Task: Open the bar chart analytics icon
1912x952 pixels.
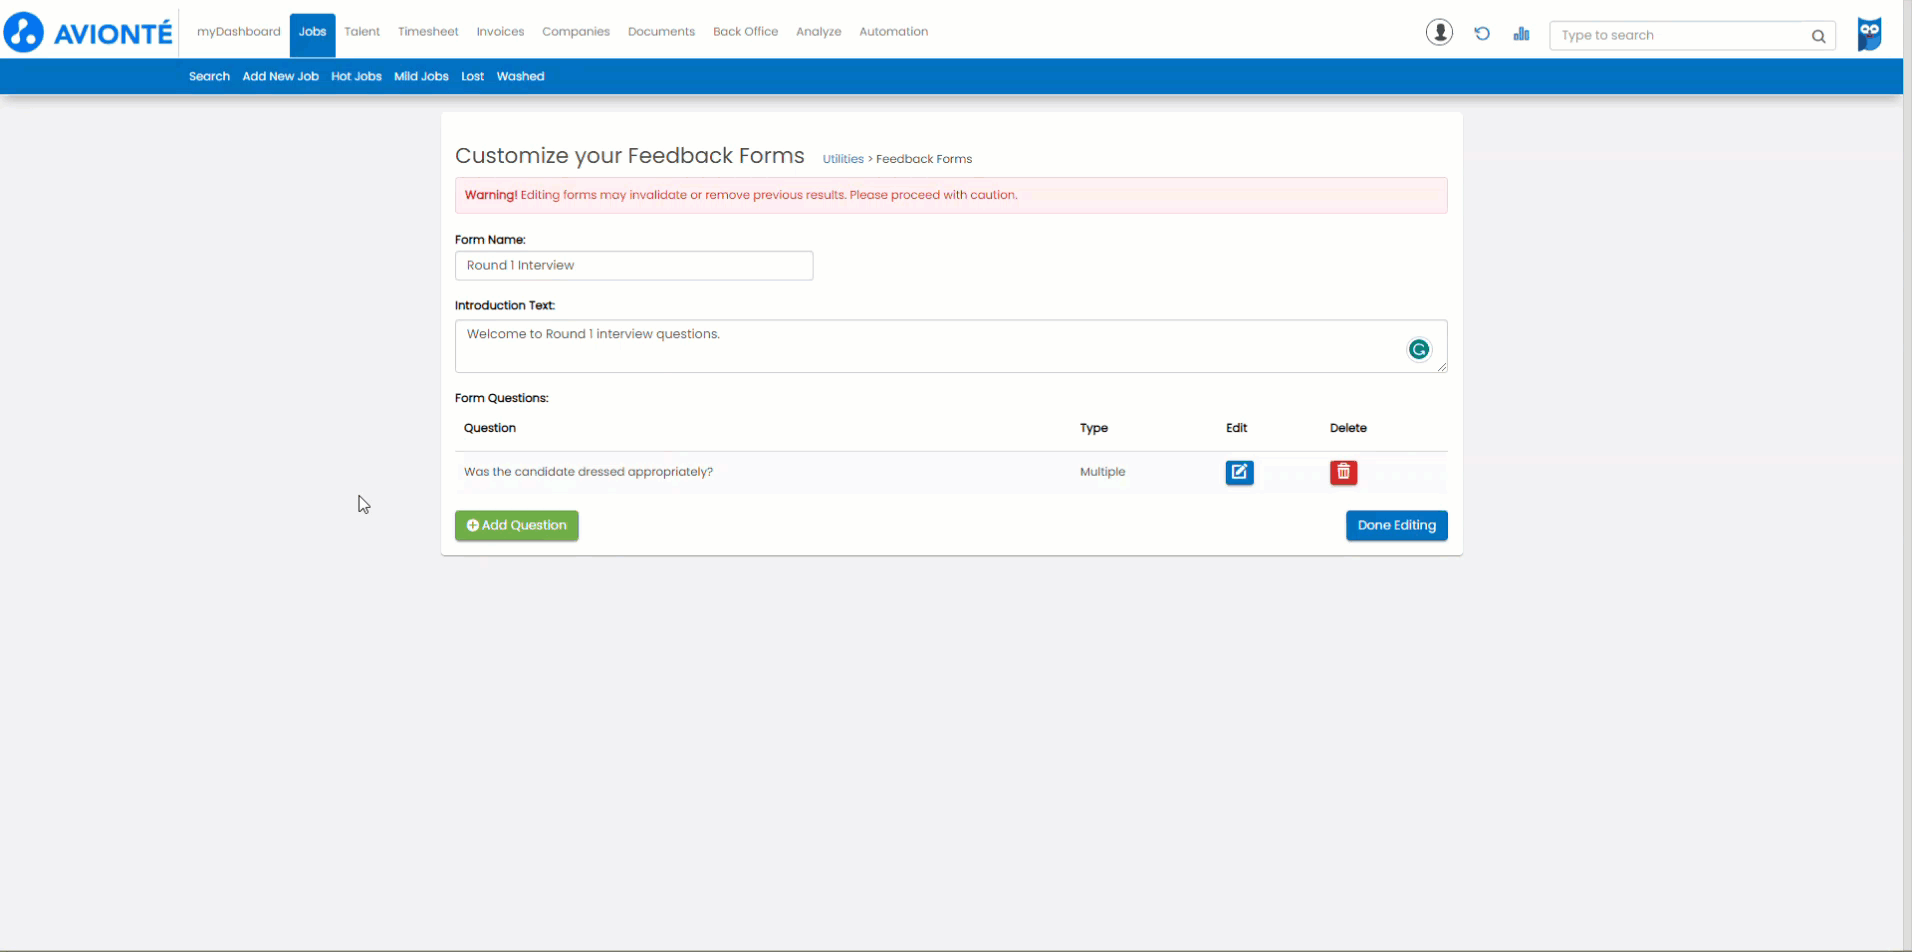Action: click(x=1521, y=34)
